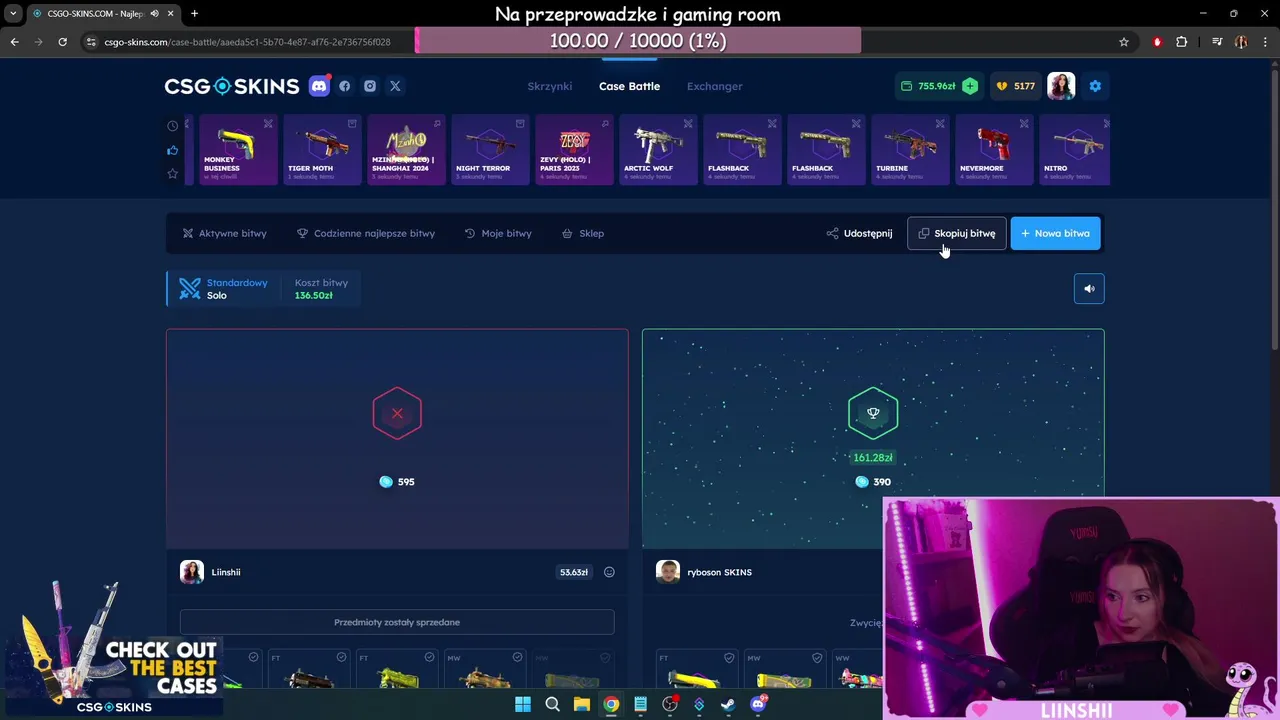
Task: Open Windows taskbar search
Action: click(x=552, y=704)
